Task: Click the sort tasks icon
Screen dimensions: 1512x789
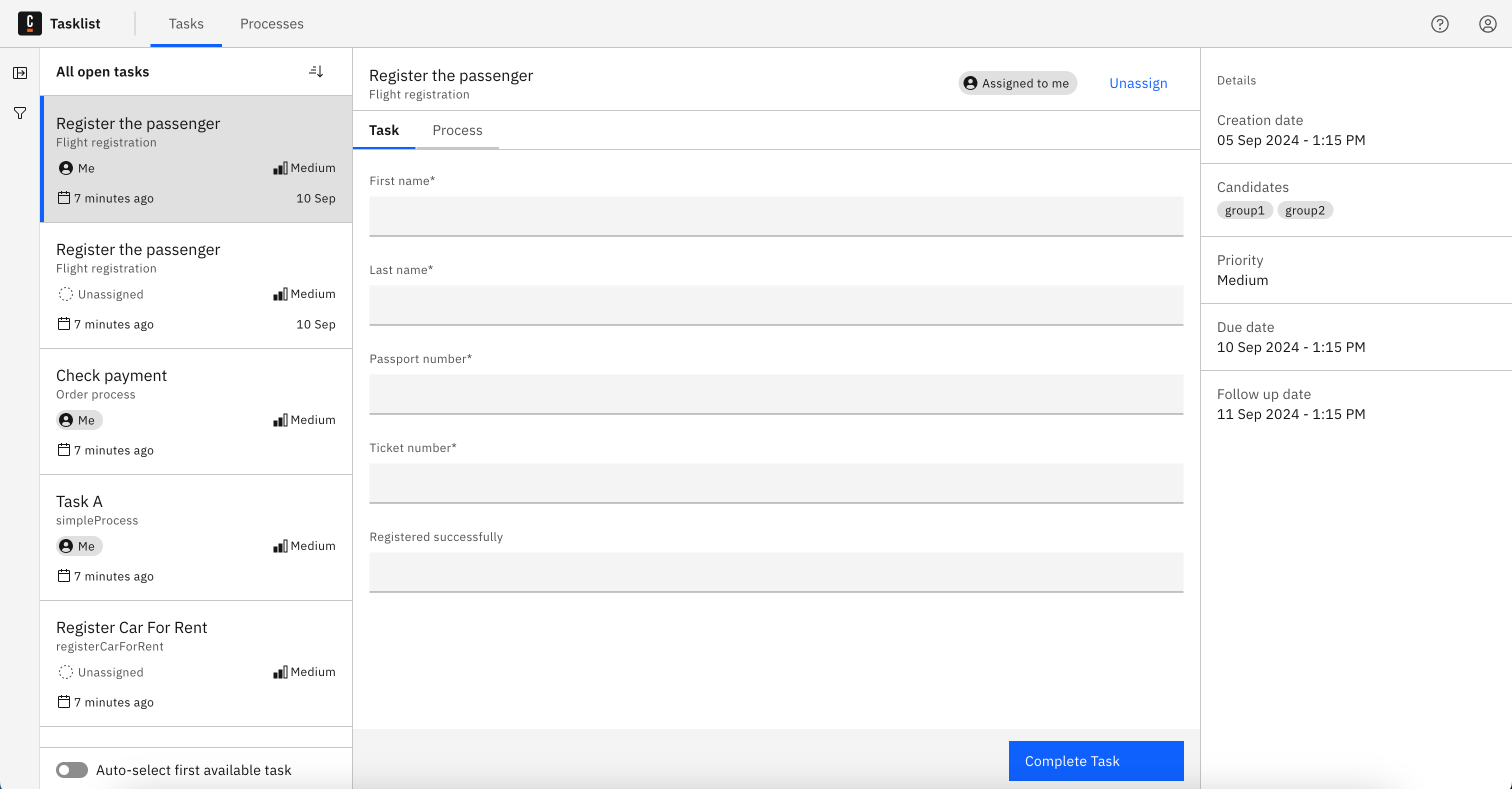Action: (x=316, y=71)
